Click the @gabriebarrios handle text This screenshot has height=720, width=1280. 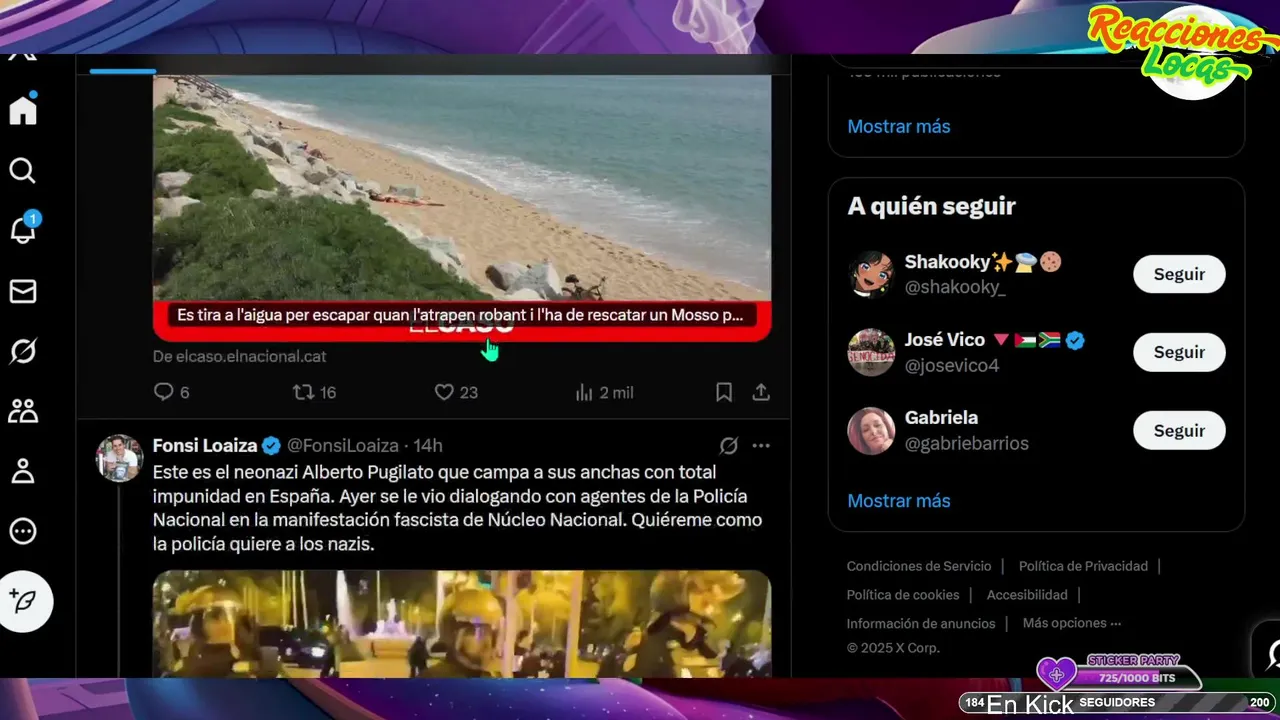click(967, 443)
